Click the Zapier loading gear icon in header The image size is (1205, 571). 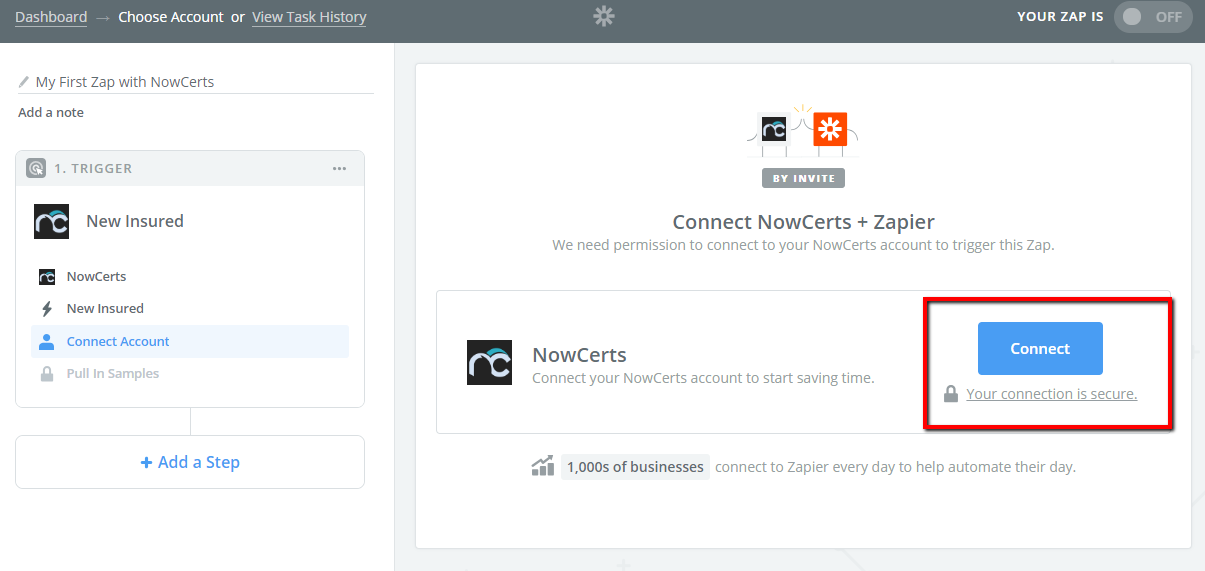click(603, 16)
